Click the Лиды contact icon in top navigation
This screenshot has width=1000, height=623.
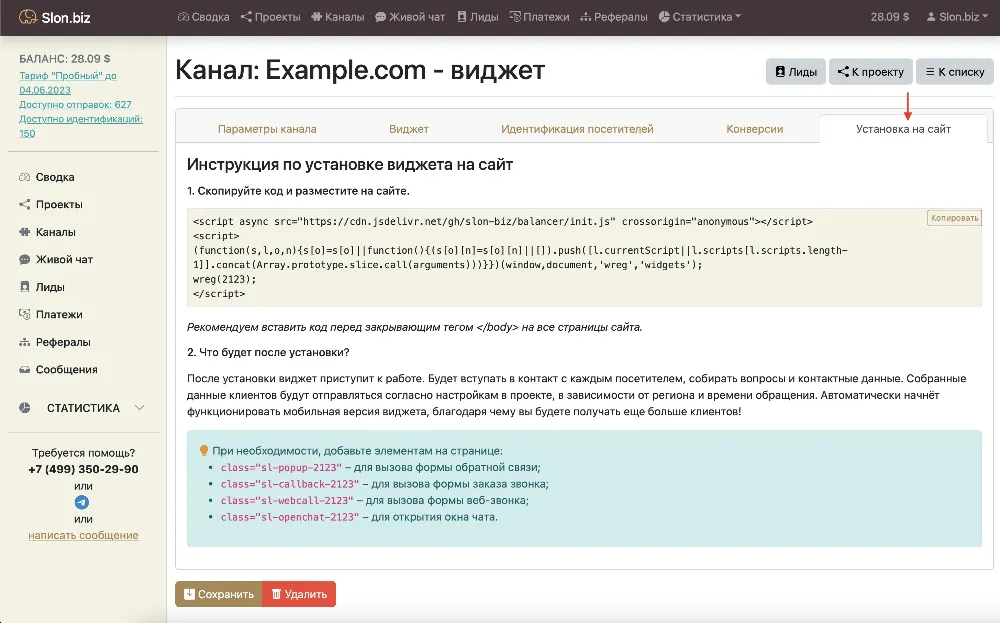pyautogui.click(x=462, y=17)
